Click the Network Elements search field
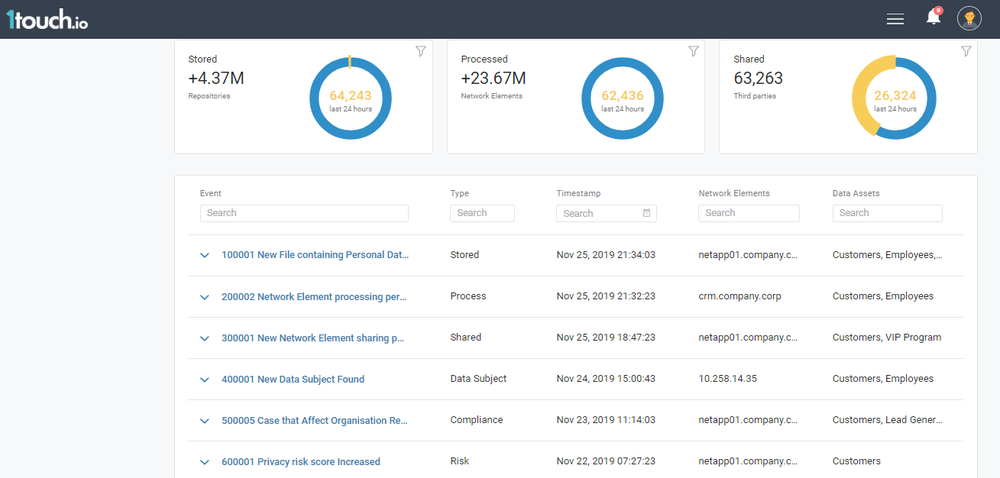The width and height of the screenshot is (1000, 478). tap(748, 213)
